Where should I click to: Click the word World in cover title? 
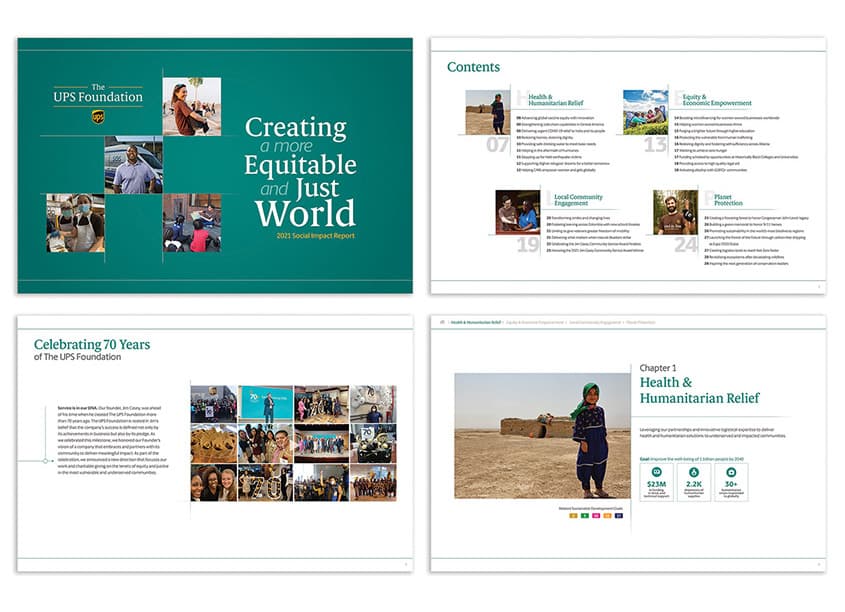pos(305,214)
